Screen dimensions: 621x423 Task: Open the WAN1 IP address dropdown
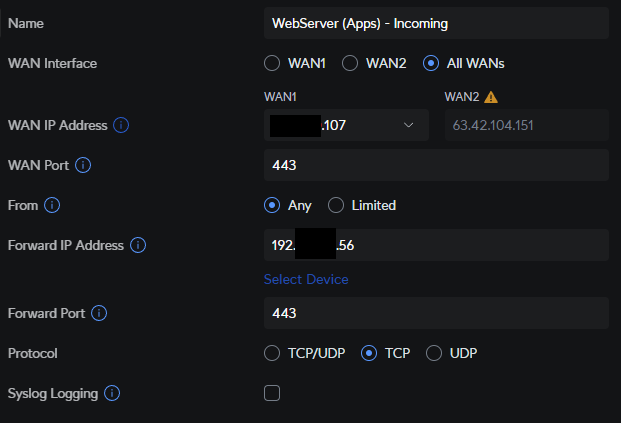pos(408,125)
